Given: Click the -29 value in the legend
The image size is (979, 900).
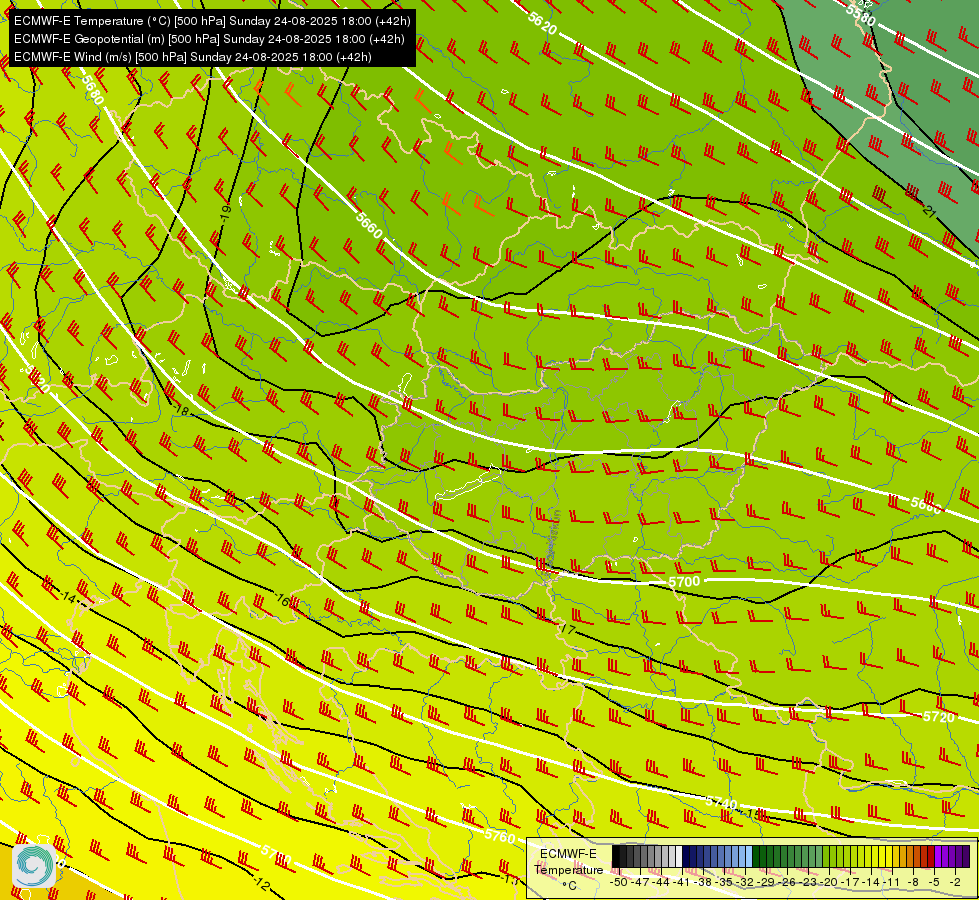Looking at the screenshot, I should coord(766,882).
